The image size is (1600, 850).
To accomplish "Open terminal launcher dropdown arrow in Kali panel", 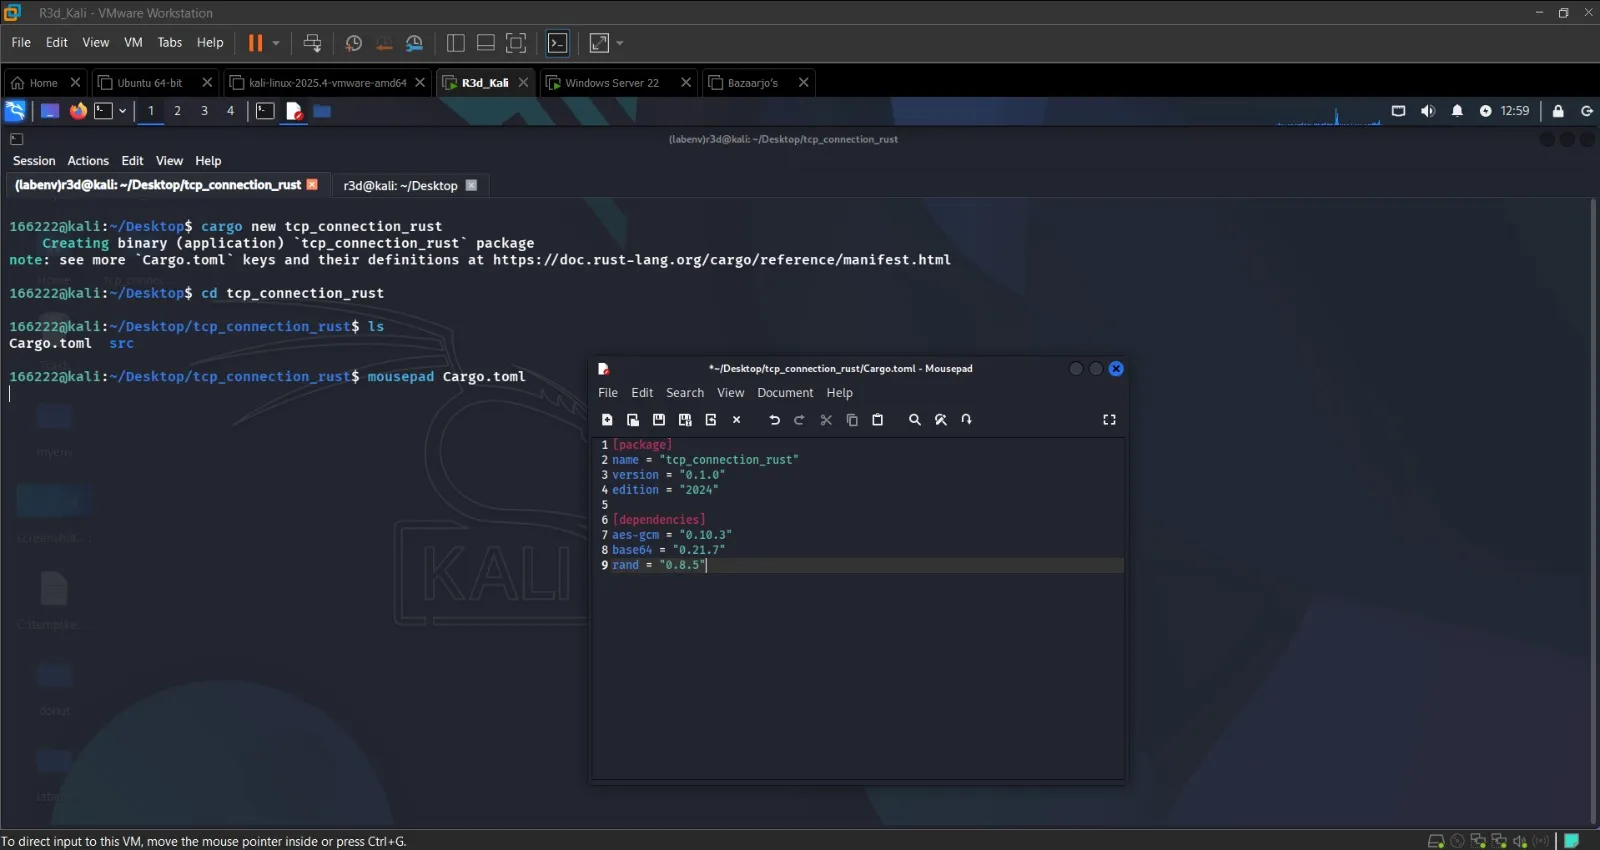I will click(122, 111).
